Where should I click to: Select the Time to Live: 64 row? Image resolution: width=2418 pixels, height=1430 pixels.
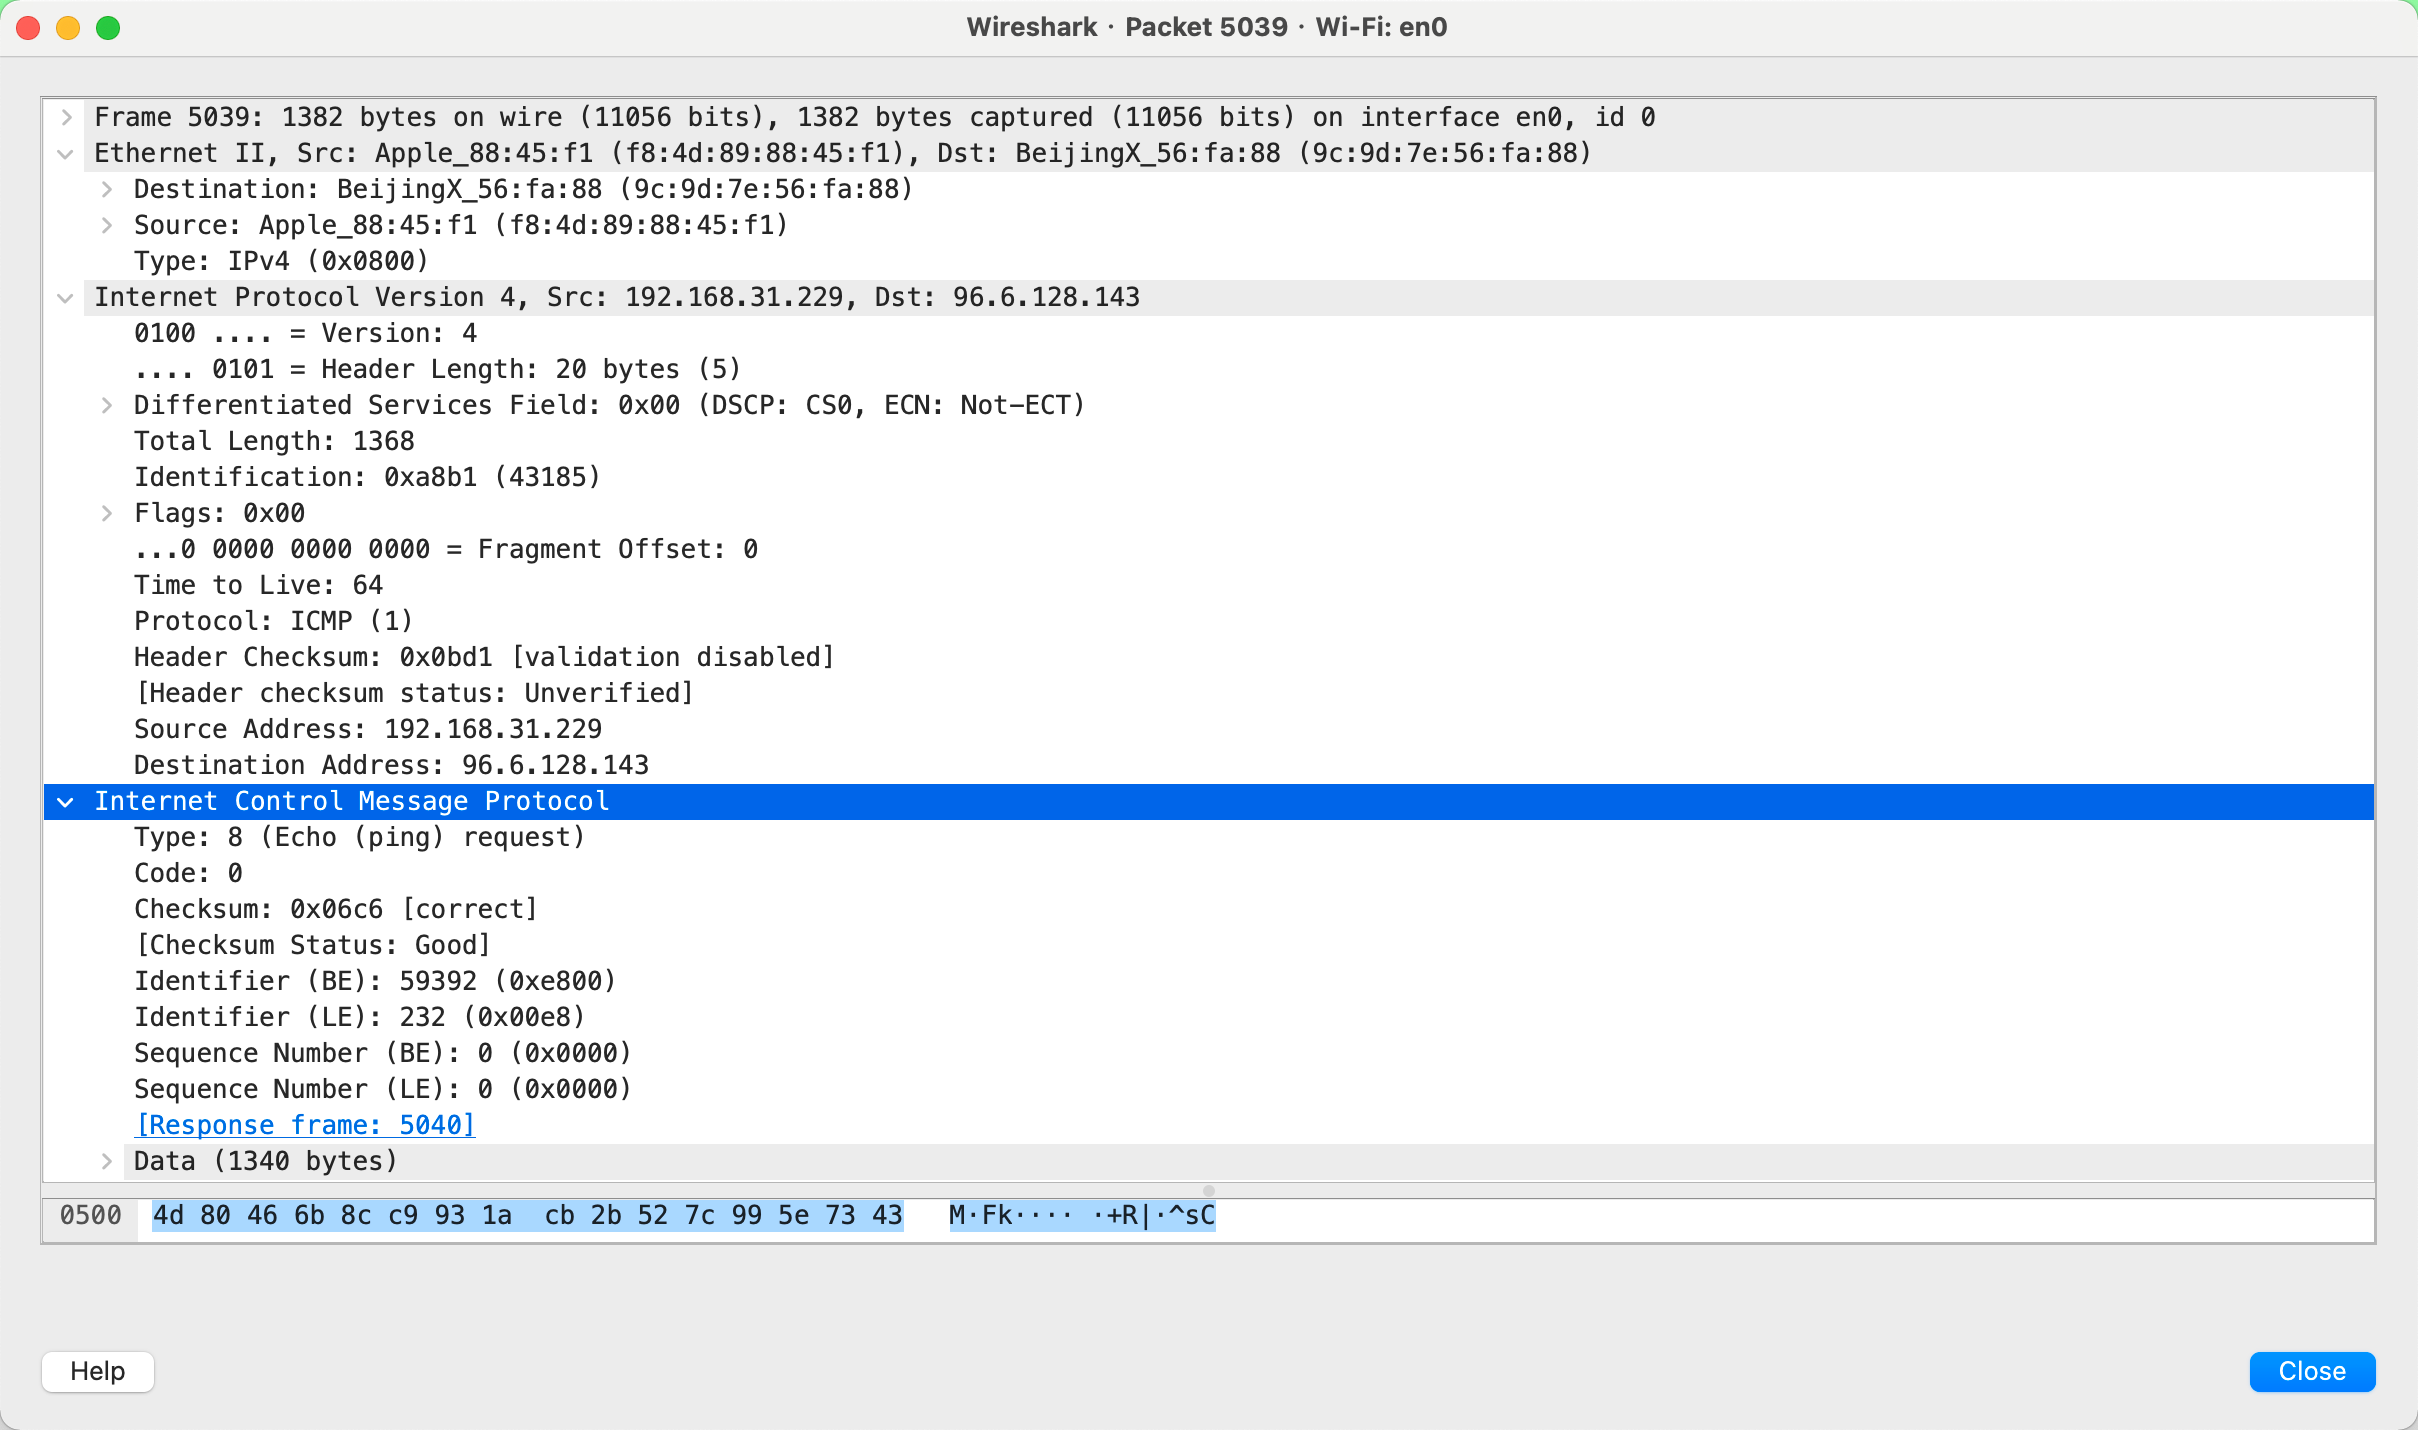[258, 586]
